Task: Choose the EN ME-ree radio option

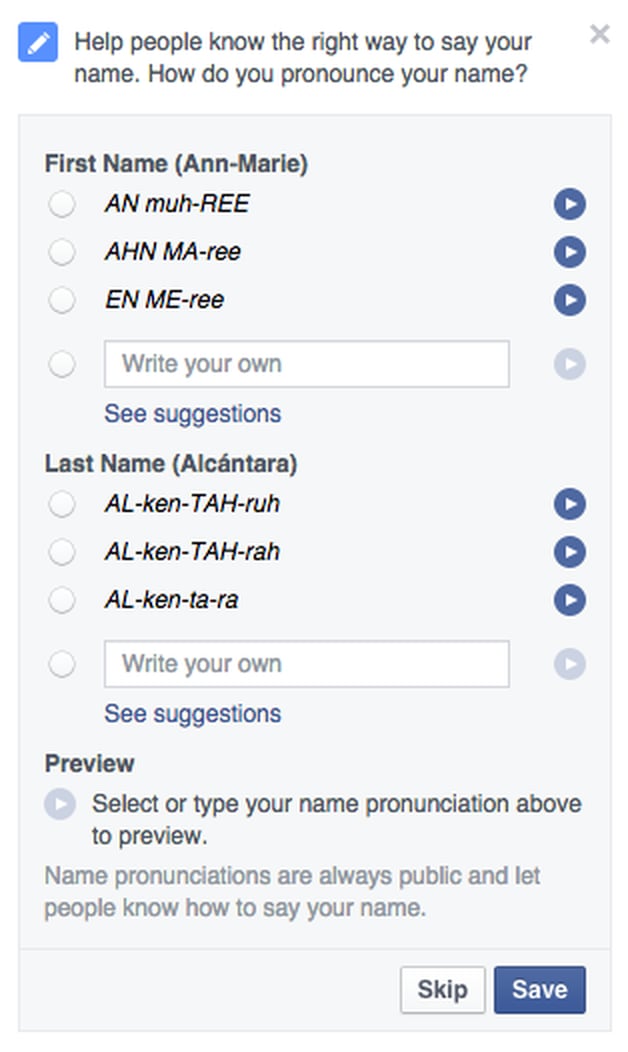Action: (62, 300)
